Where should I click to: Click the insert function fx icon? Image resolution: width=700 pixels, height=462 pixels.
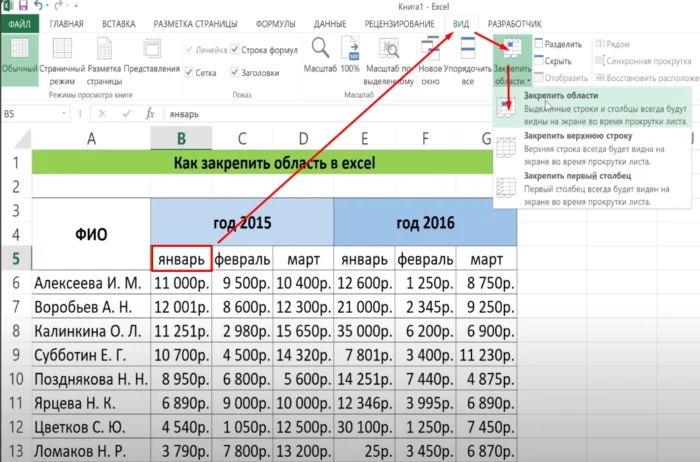[x=149, y=114]
